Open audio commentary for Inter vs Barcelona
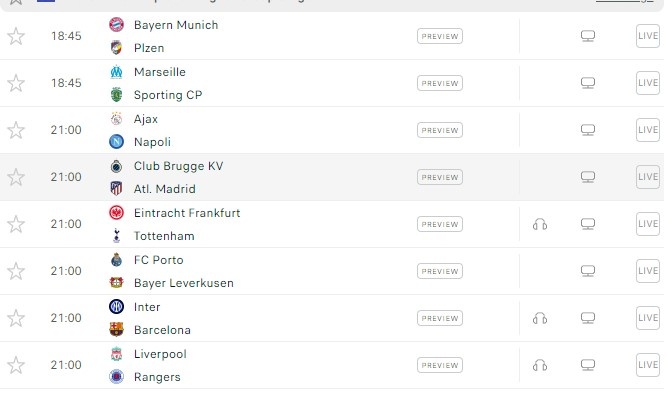Image resolution: width=672 pixels, height=406 pixels. pyautogui.click(x=540, y=318)
